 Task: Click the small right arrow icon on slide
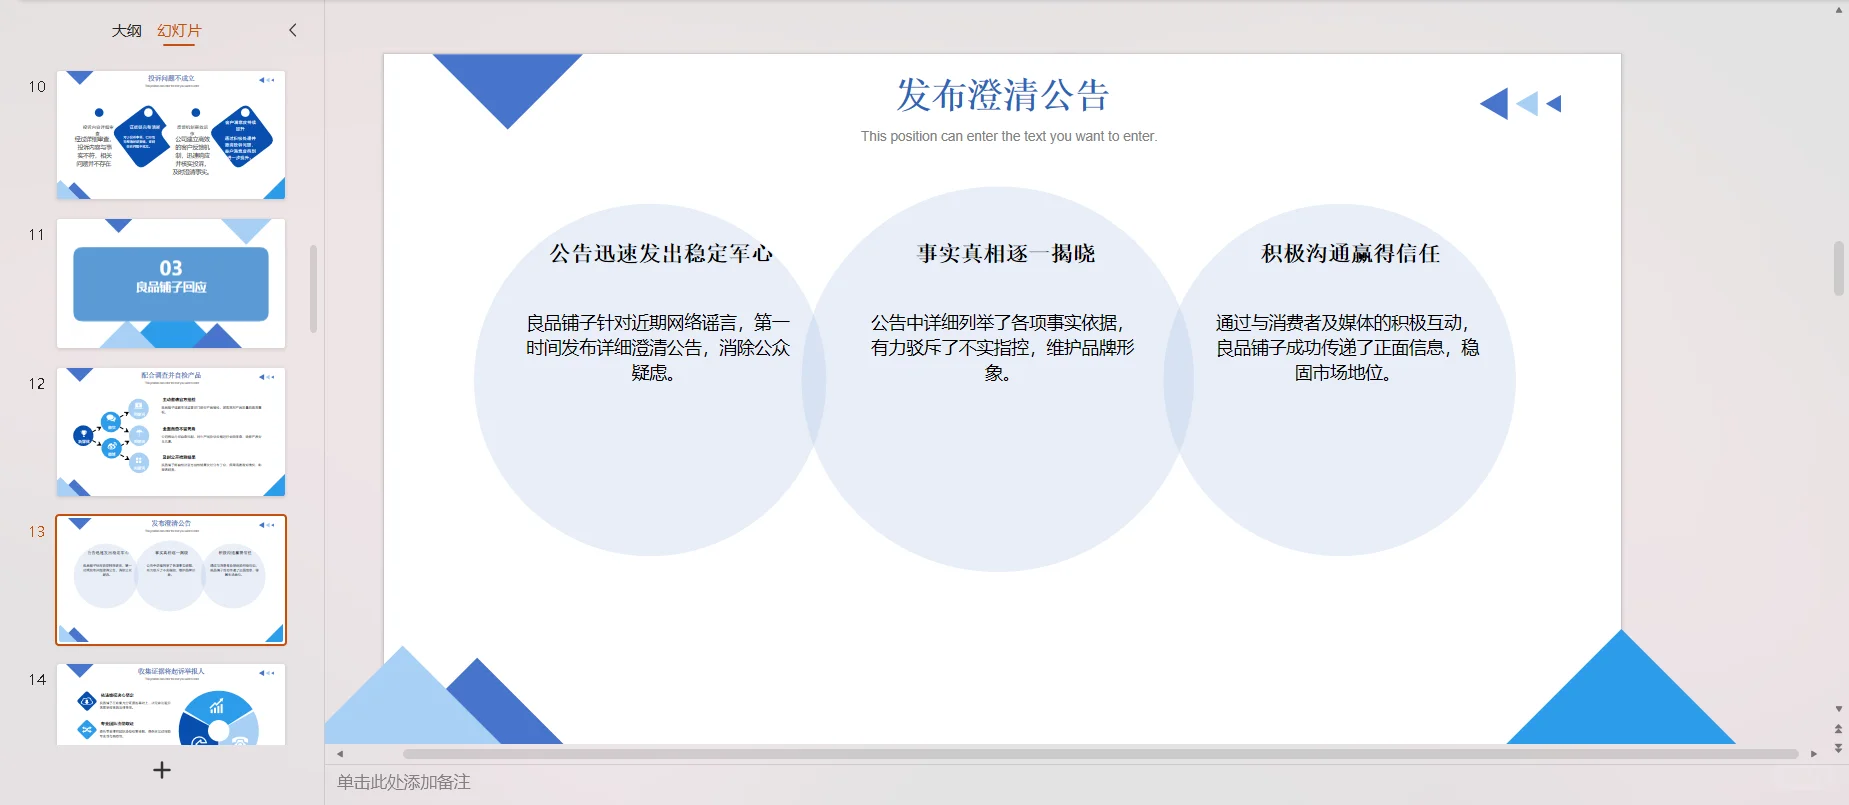[1553, 103]
